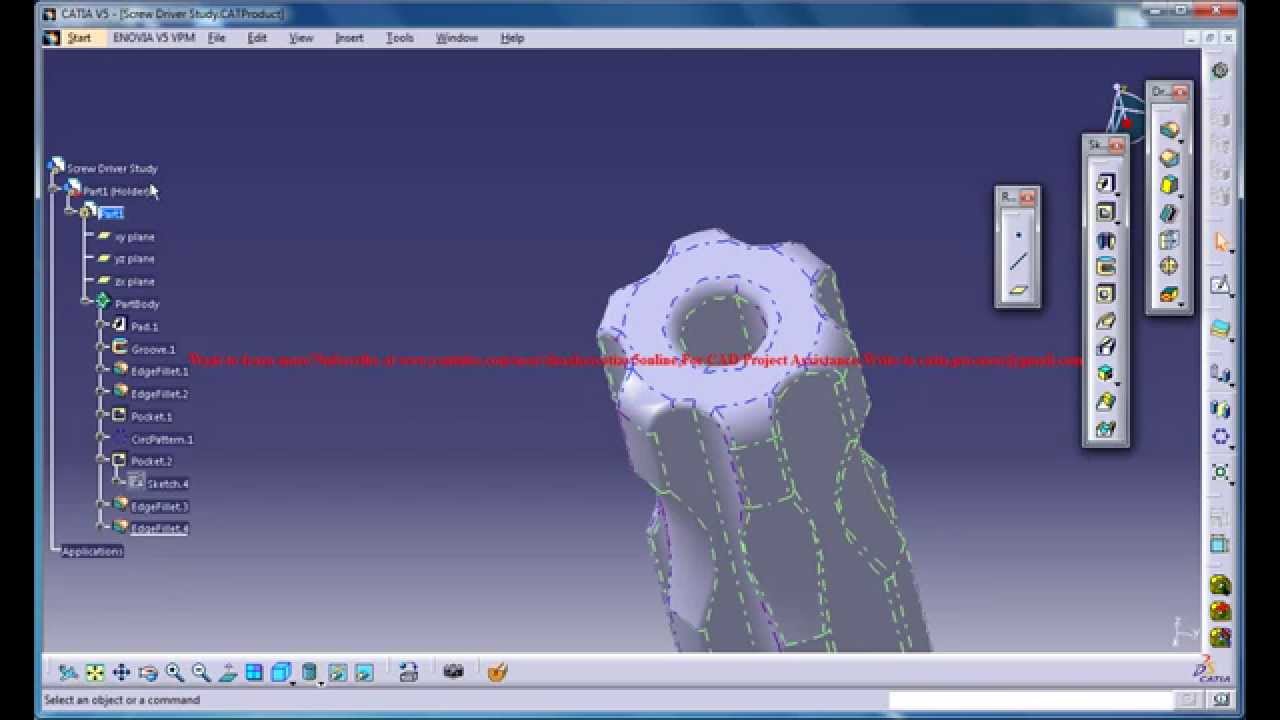This screenshot has height=720, width=1280.
Task: Click the Sketcher icon in right toolbar
Action: (1220, 285)
